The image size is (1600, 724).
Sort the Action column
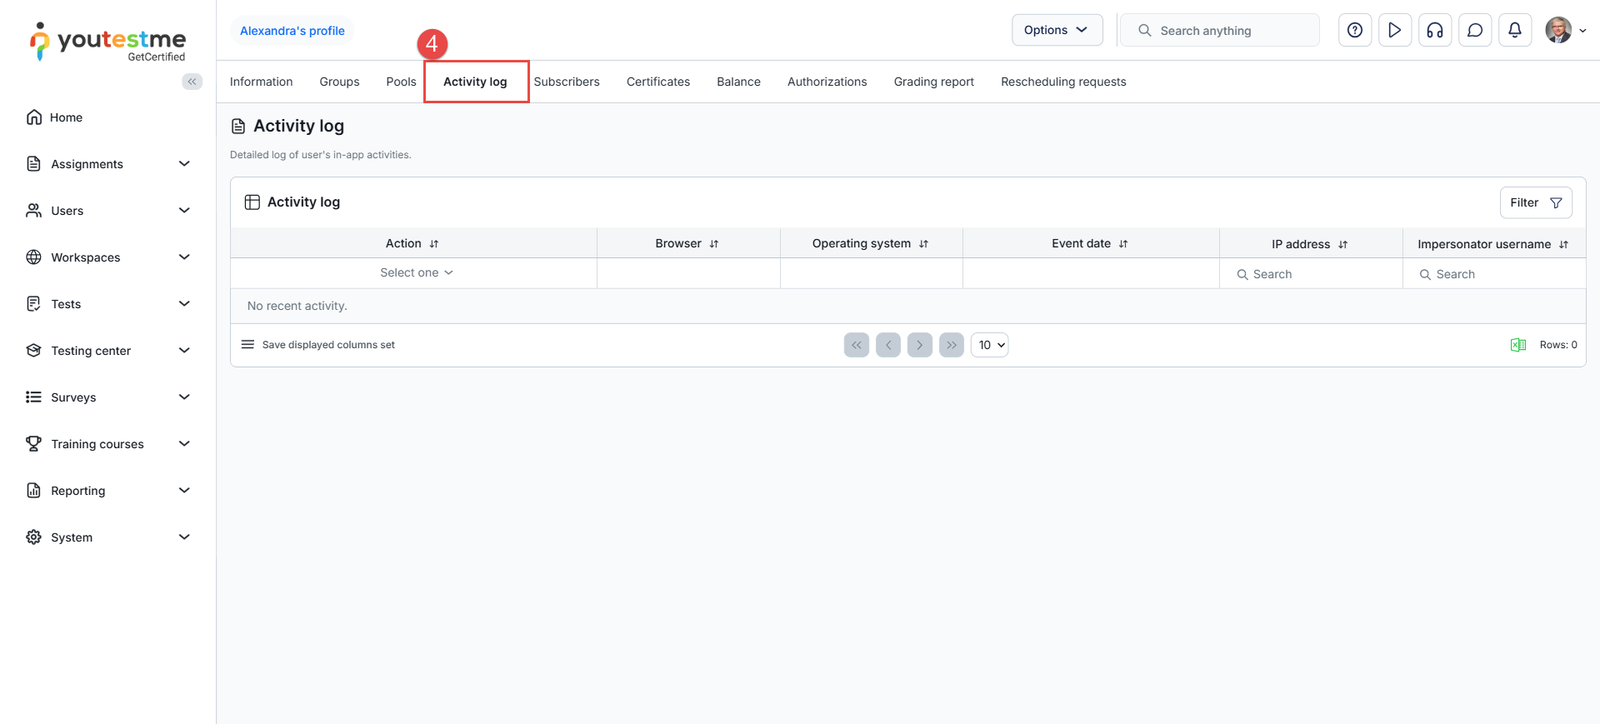[x=434, y=244]
